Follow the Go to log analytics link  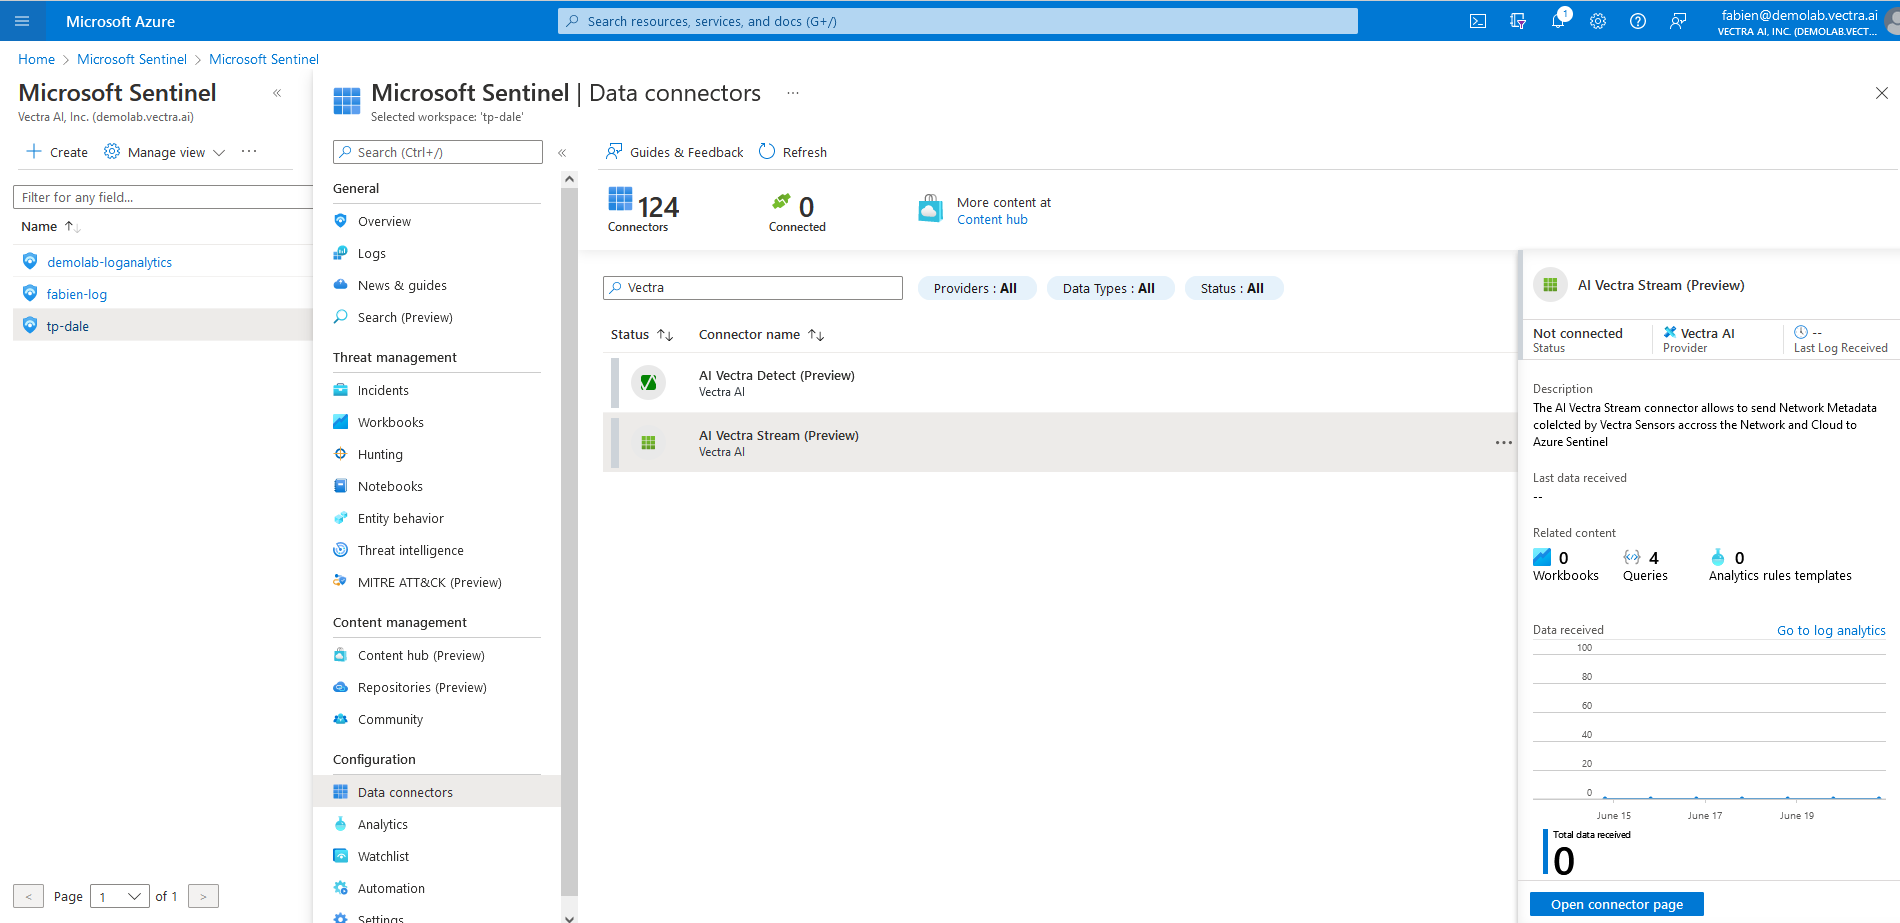1831,630
